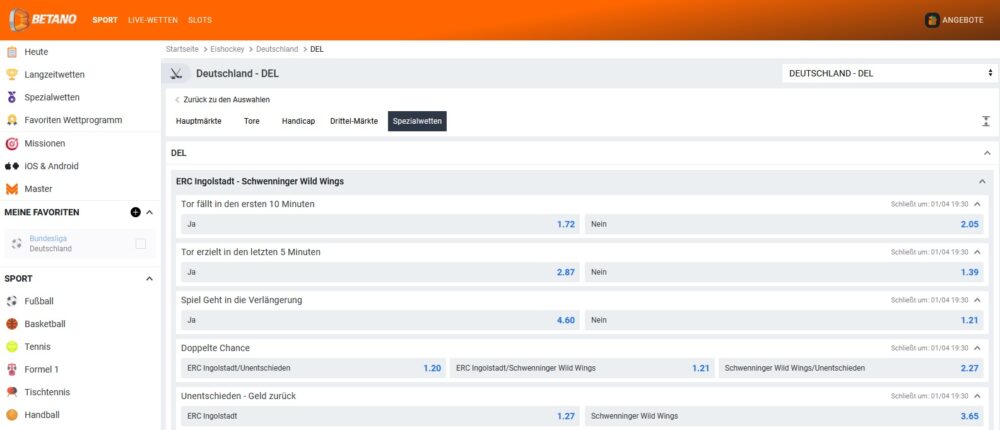This screenshot has width=1000, height=430.
Task: Select Schwenninger Wild Wings odds 3.65
Action: click(784, 415)
